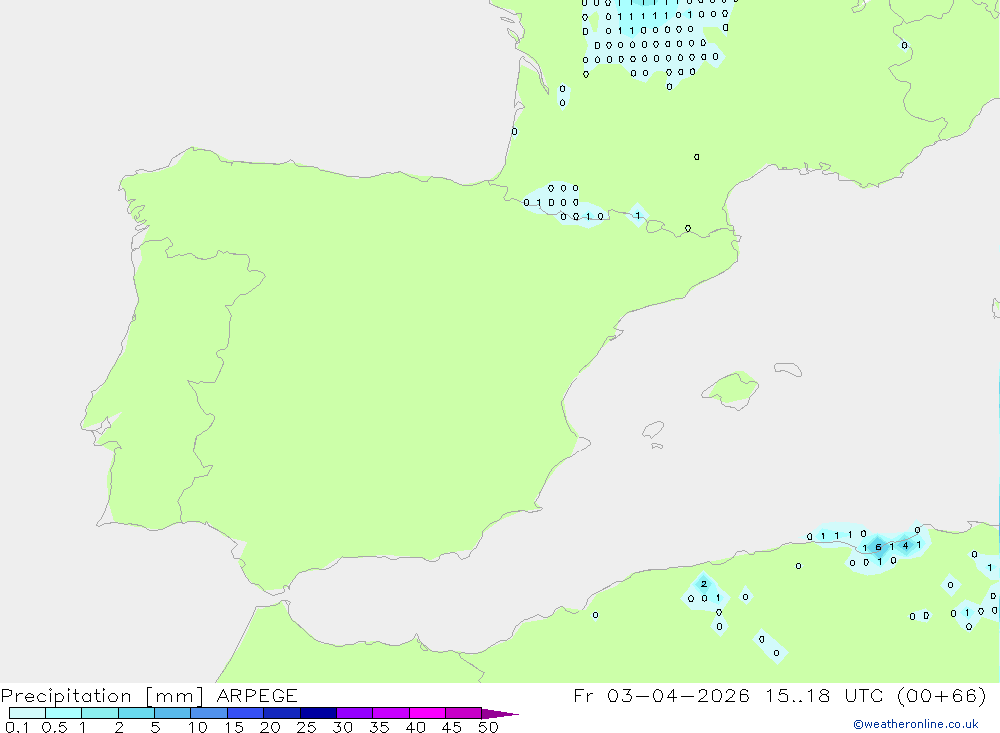This screenshot has width=1000, height=733.
Task: Click Menorca island northeast of Mallorca
Action: (x=787, y=370)
